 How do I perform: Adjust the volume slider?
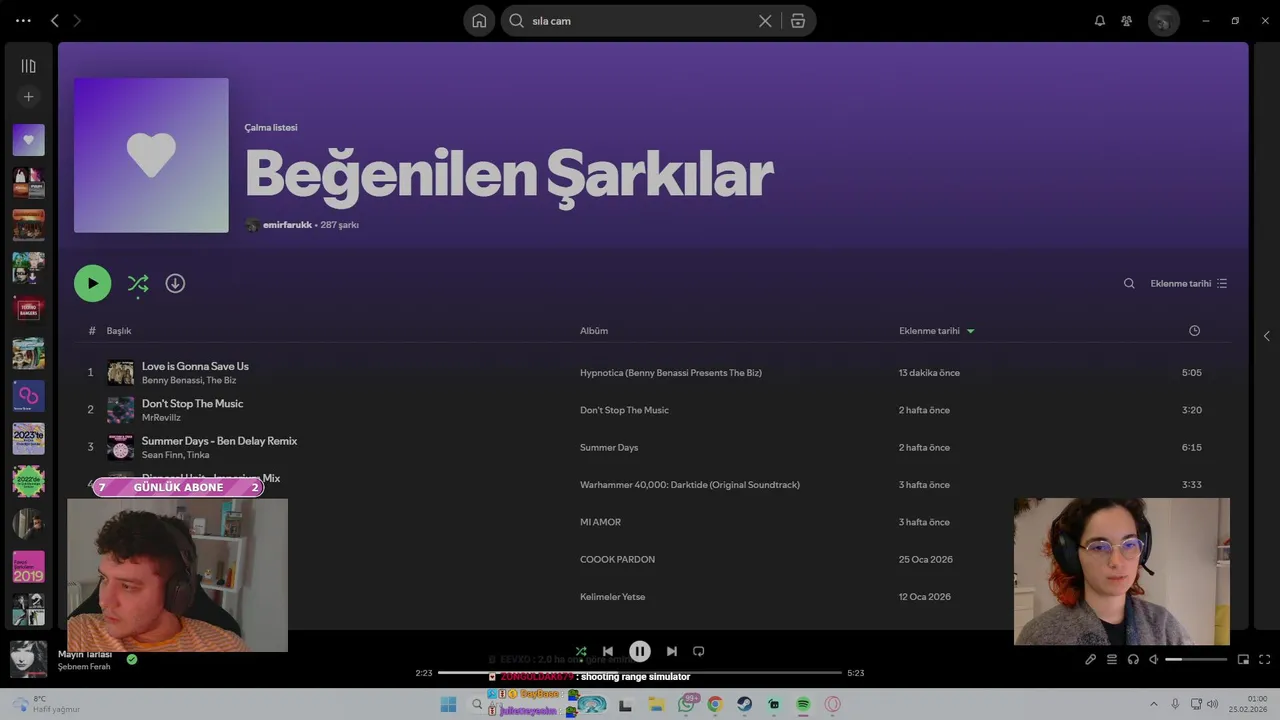click(x=1196, y=659)
